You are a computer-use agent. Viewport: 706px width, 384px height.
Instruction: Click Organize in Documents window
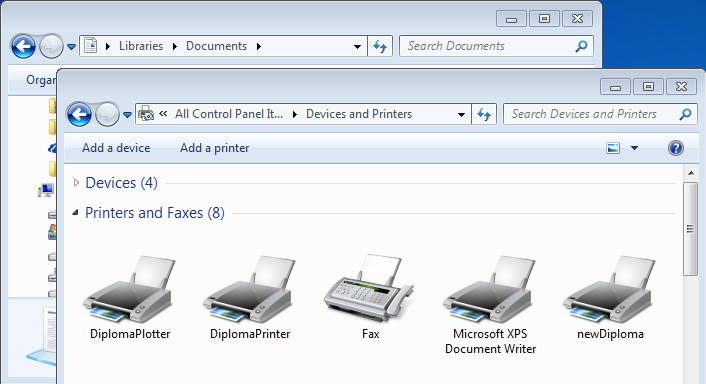(x=41, y=80)
